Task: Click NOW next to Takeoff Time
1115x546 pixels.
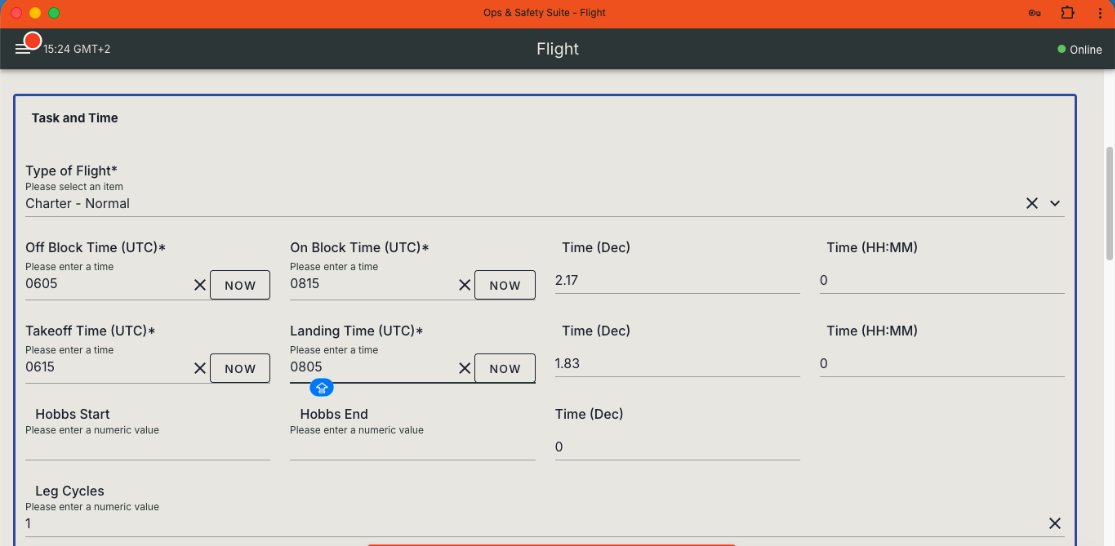Action: [x=240, y=368]
